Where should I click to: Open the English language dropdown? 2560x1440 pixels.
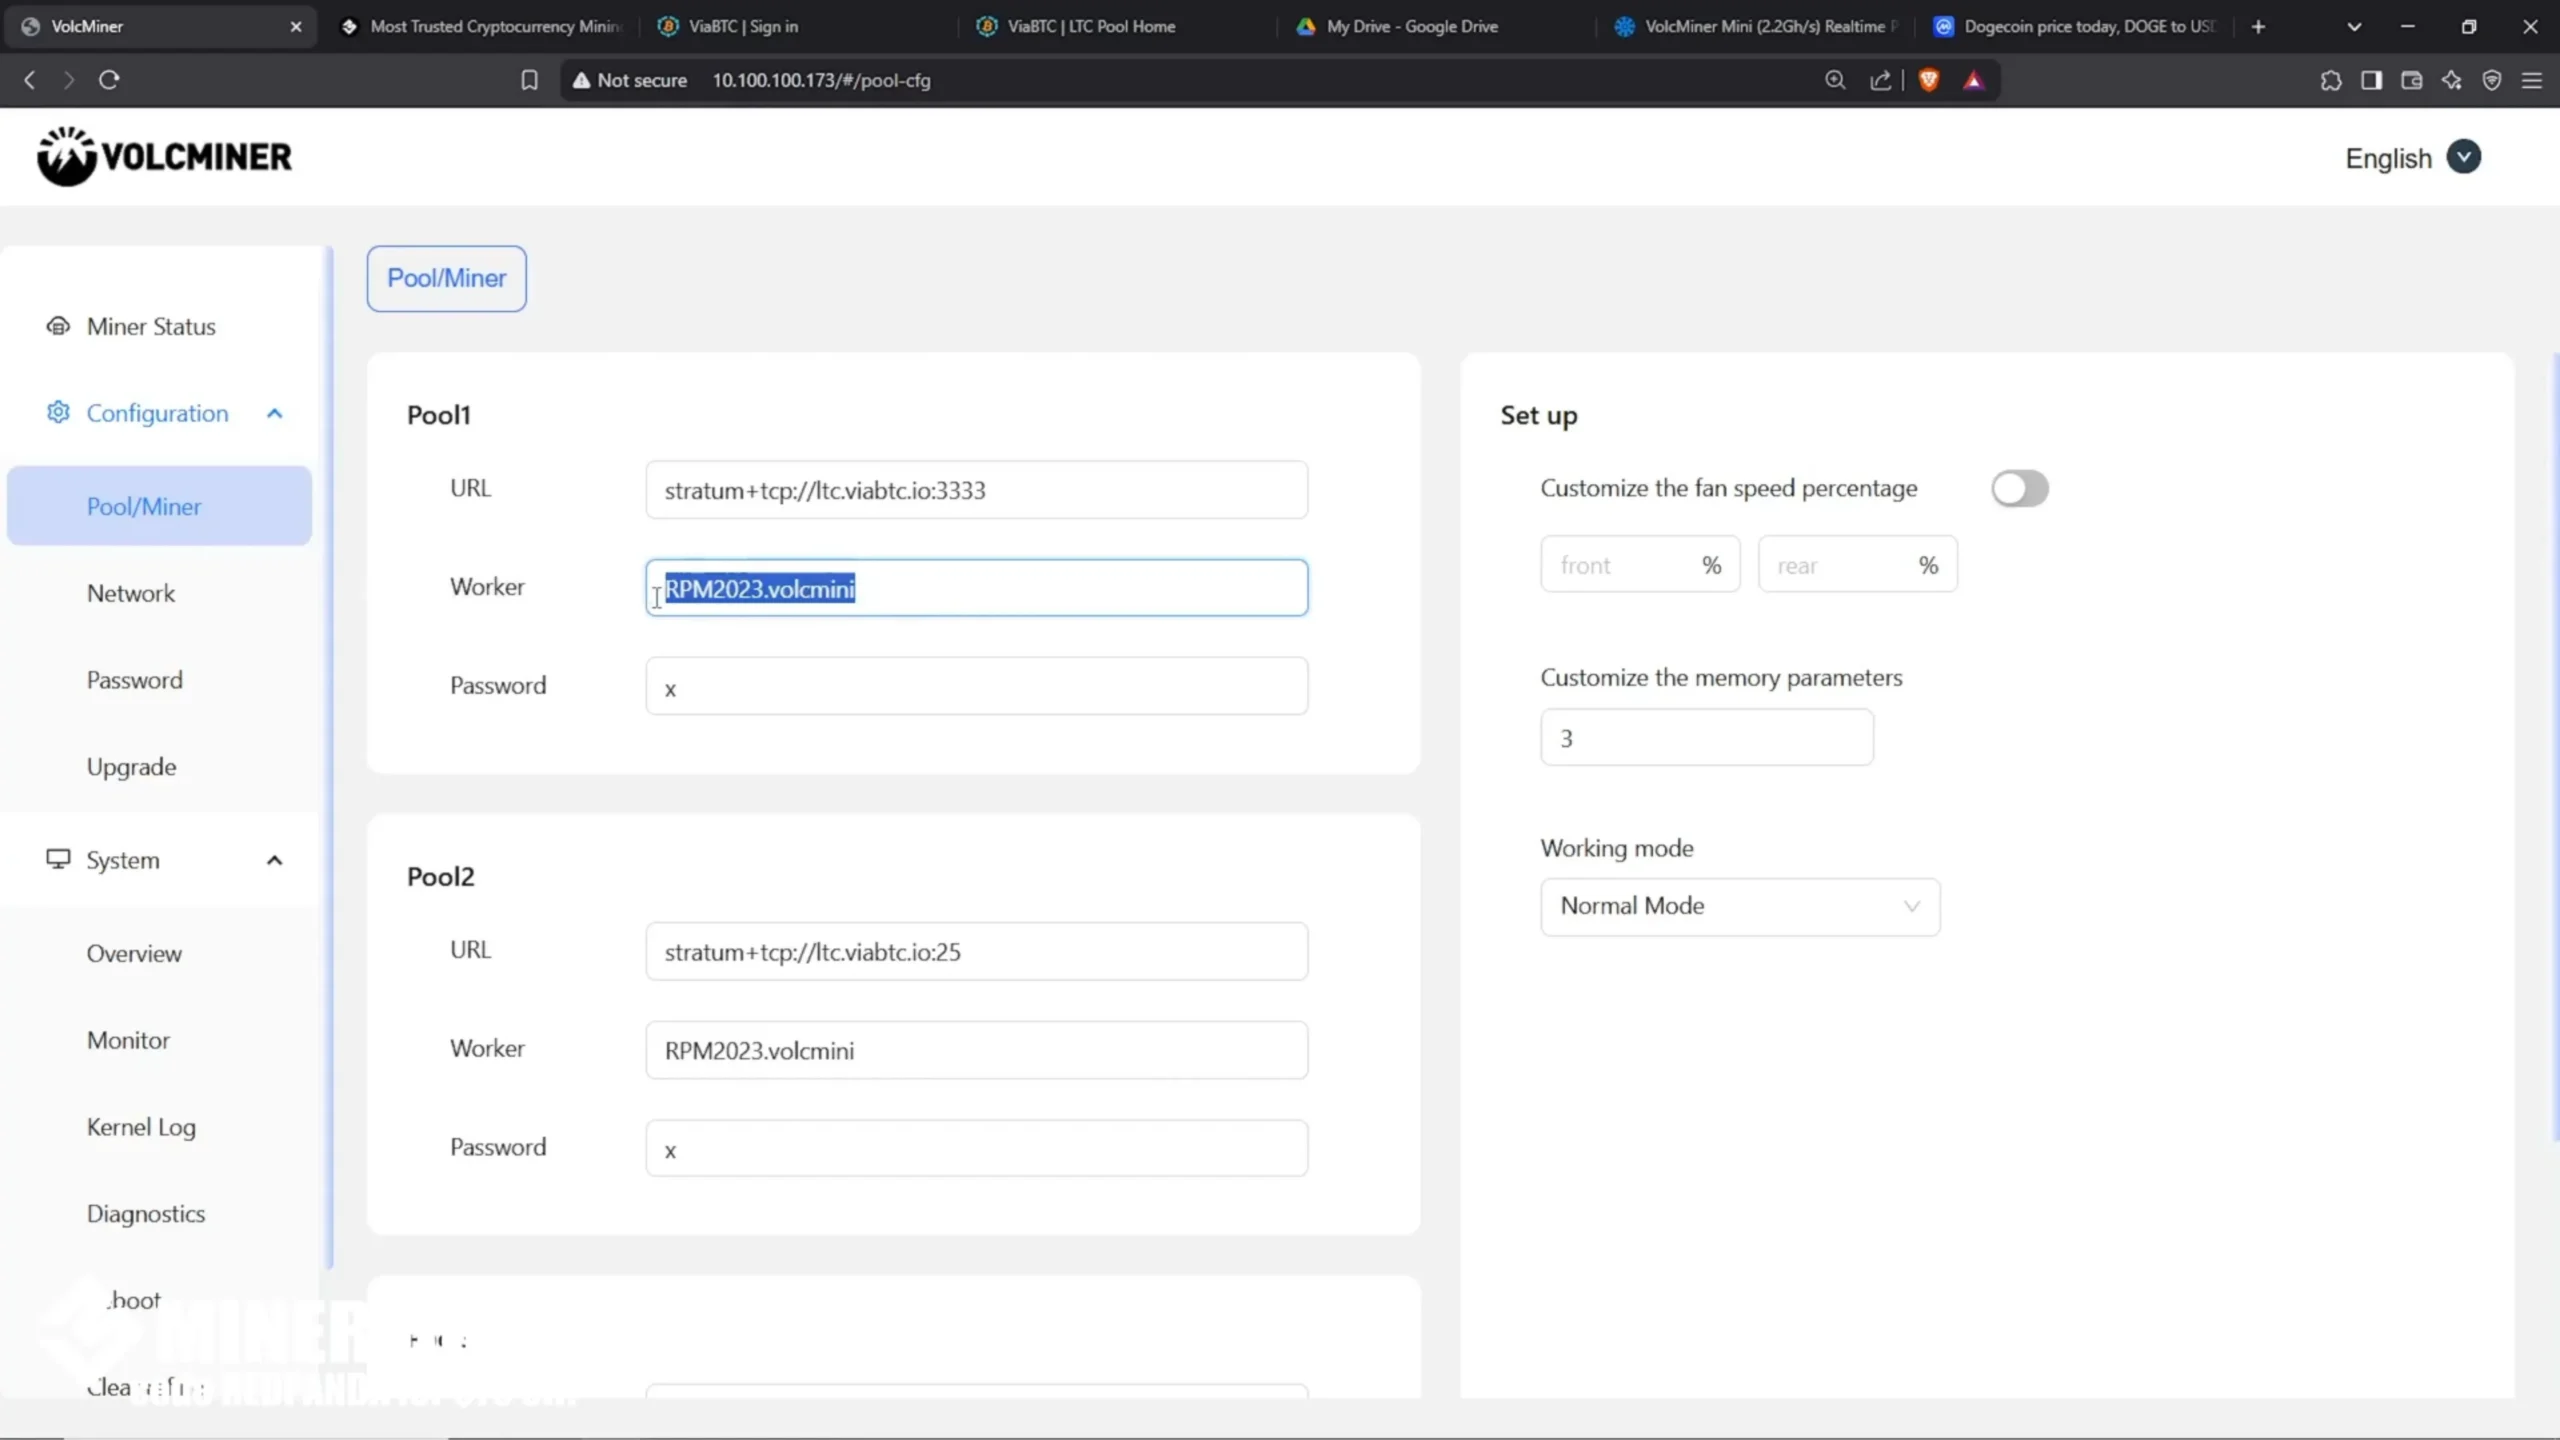pyautogui.click(x=2412, y=157)
